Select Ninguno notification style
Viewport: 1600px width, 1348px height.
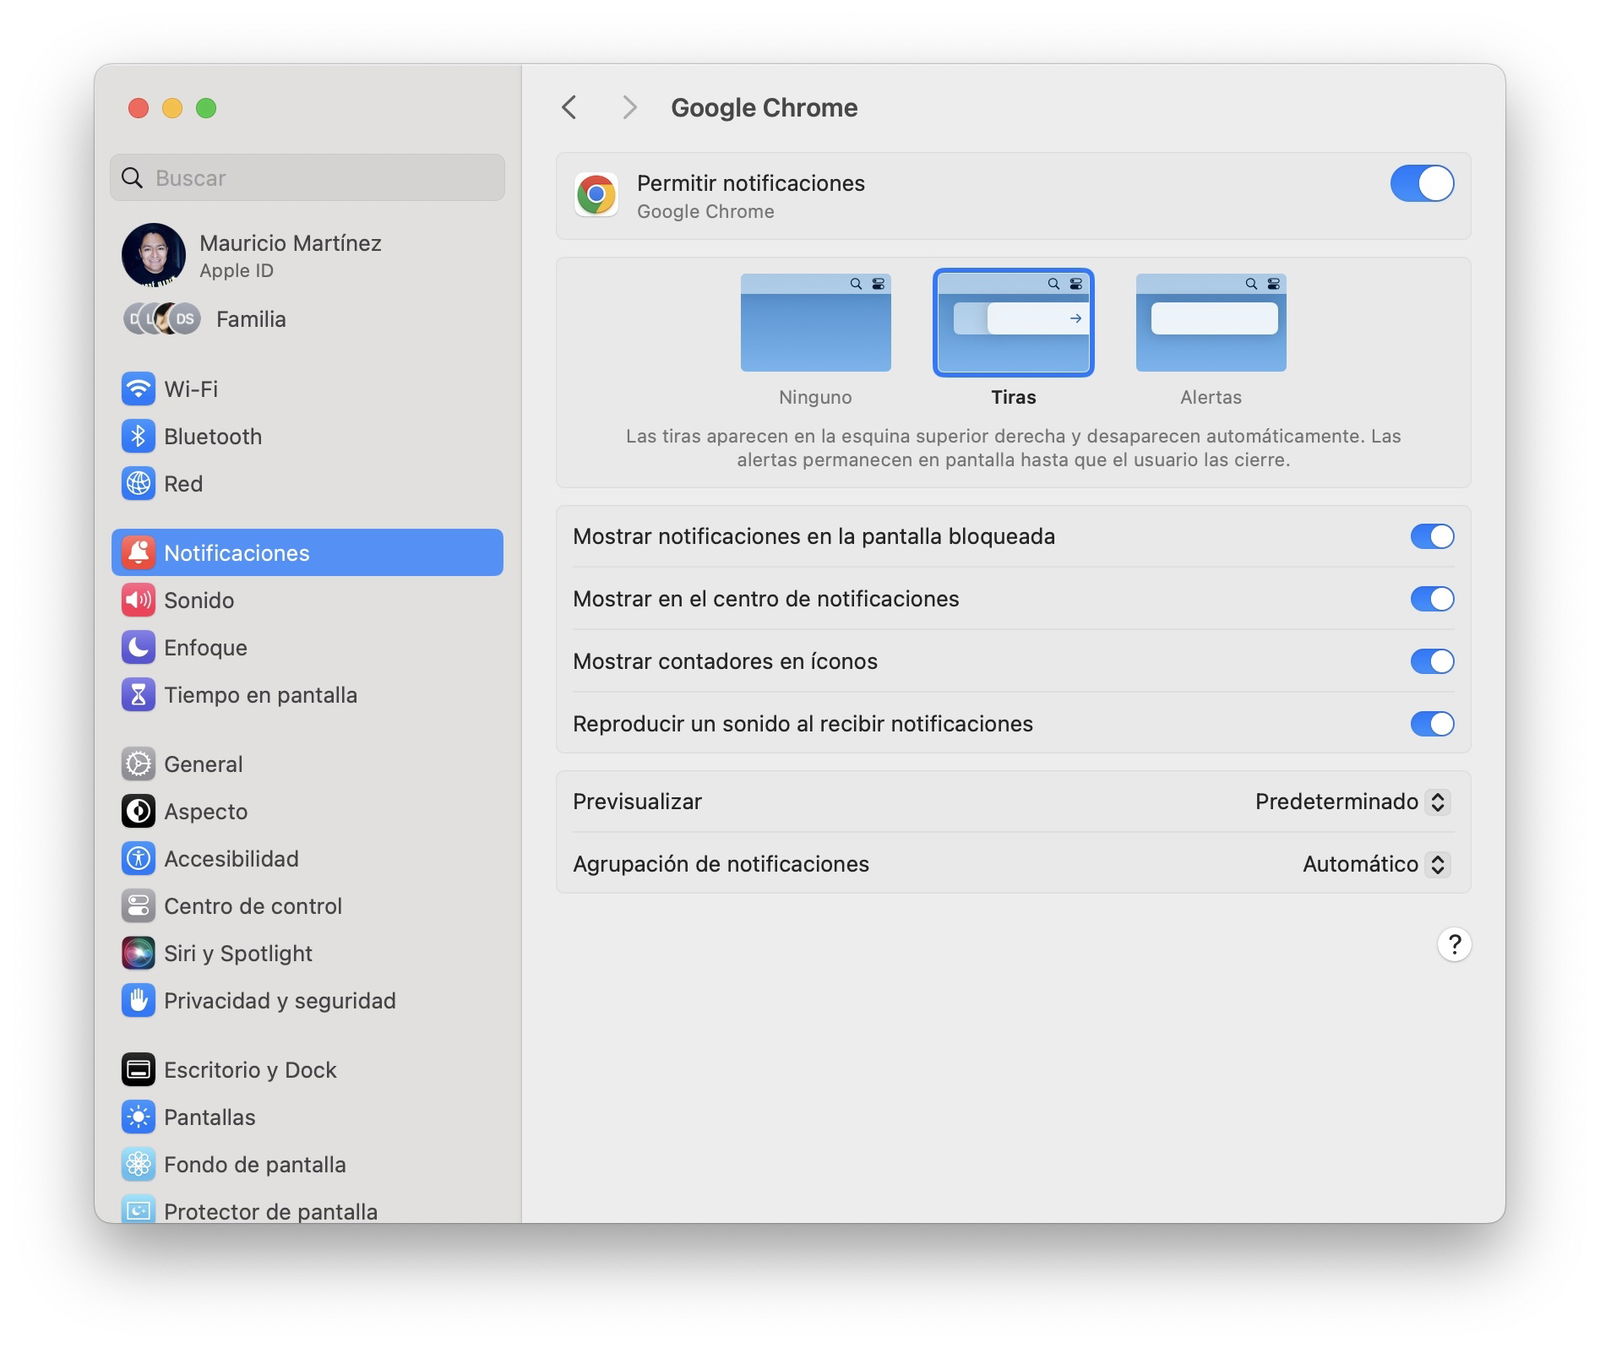click(816, 323)
